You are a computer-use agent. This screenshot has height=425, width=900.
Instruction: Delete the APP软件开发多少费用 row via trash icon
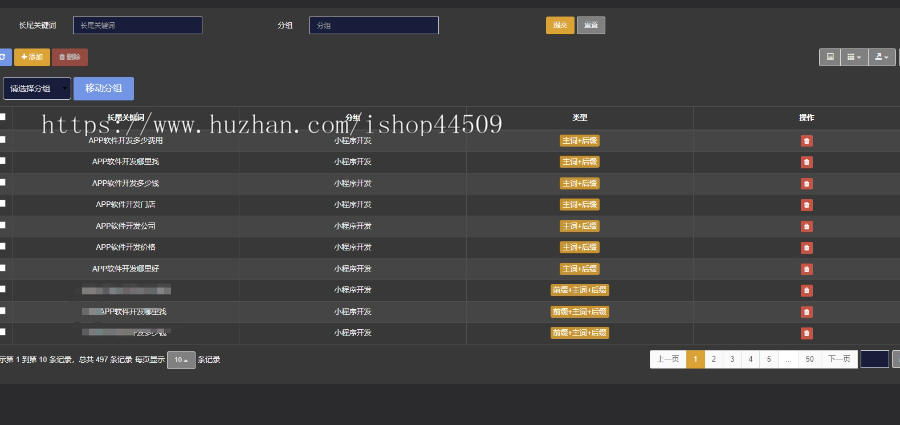click(806, 141)
